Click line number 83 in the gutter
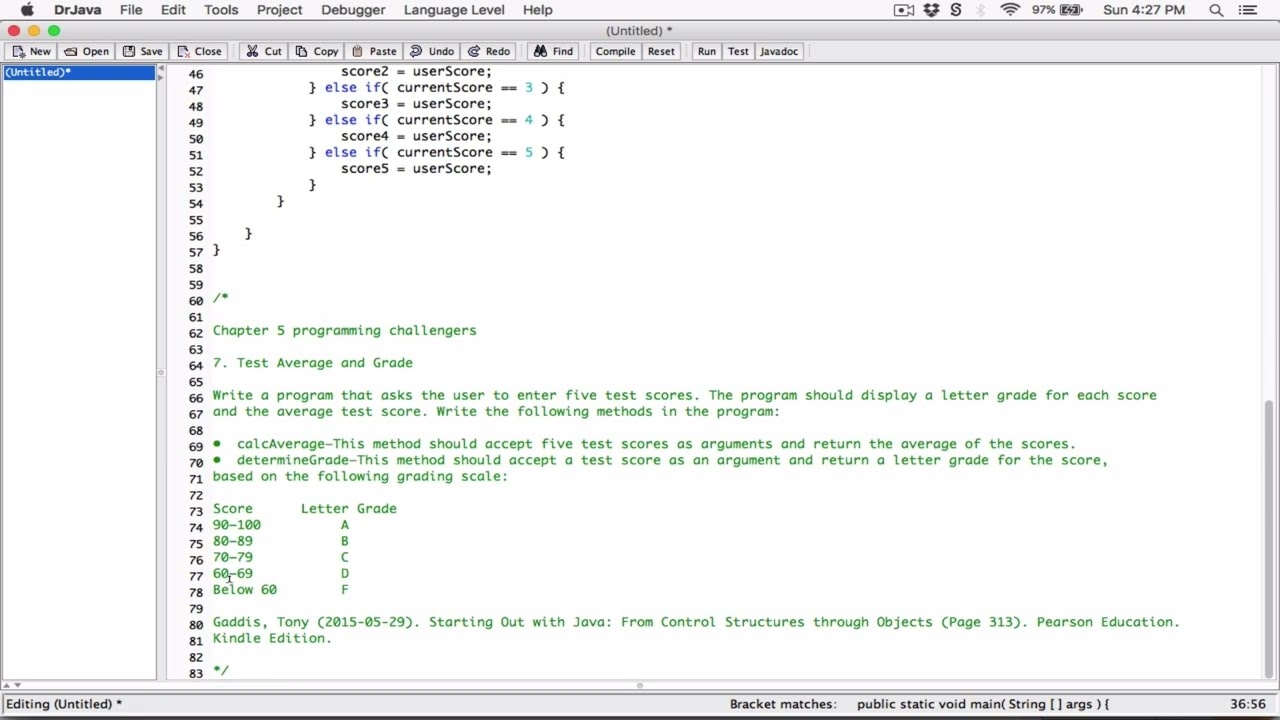Viewport: 1280px width, 720px height. pyautogui.click(x=195, y=674)
